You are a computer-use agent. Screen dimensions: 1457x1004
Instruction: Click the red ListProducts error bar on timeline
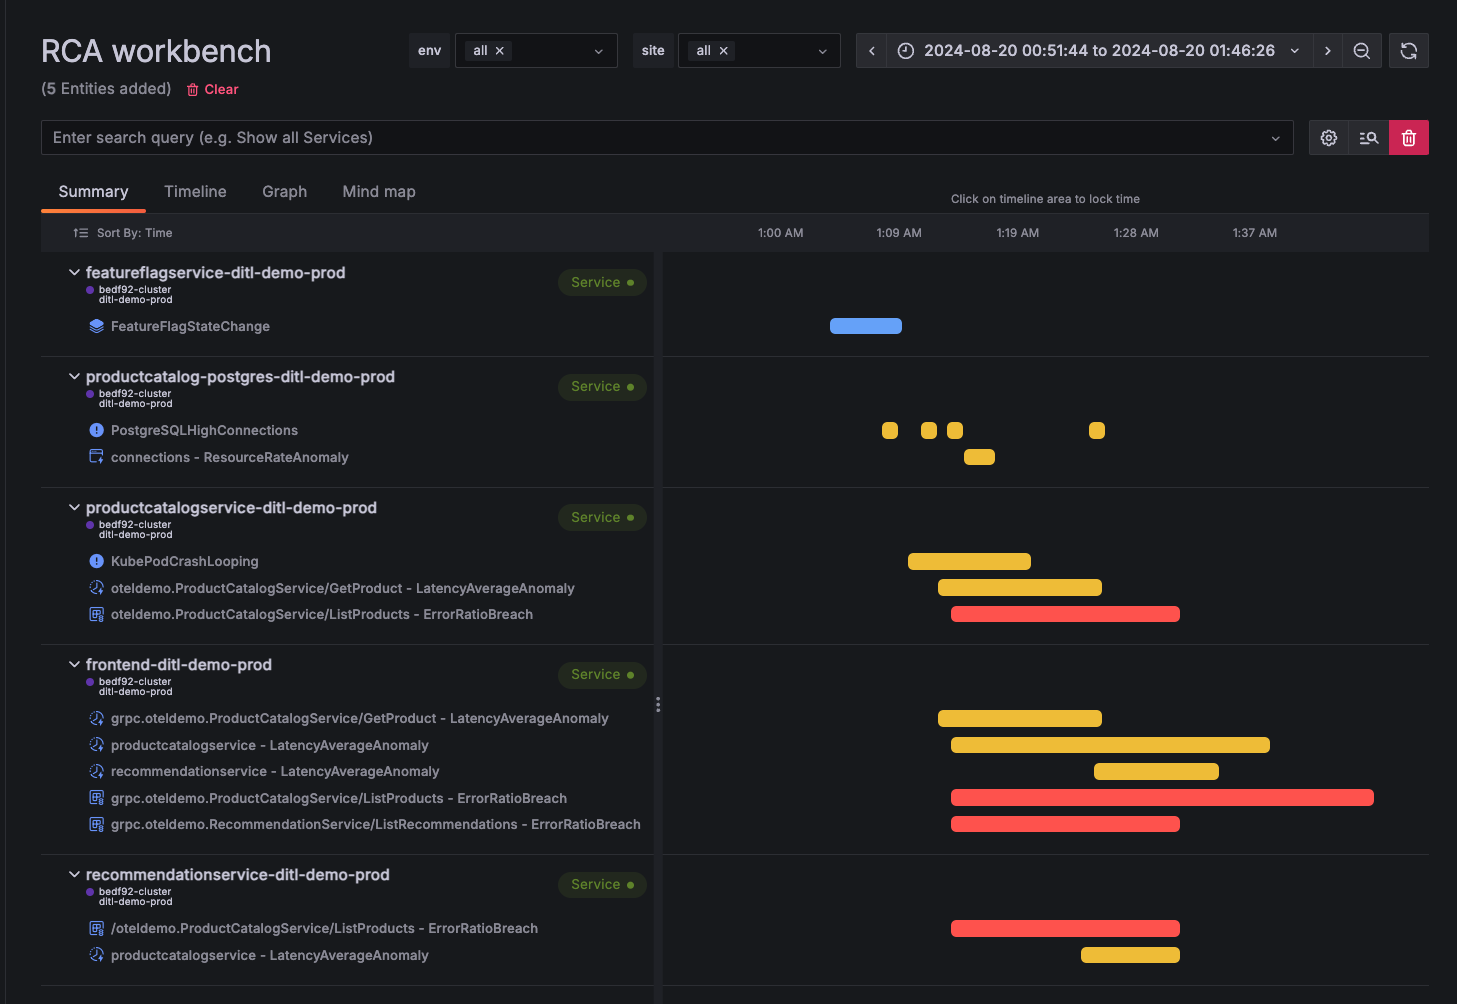[1065, 613]
